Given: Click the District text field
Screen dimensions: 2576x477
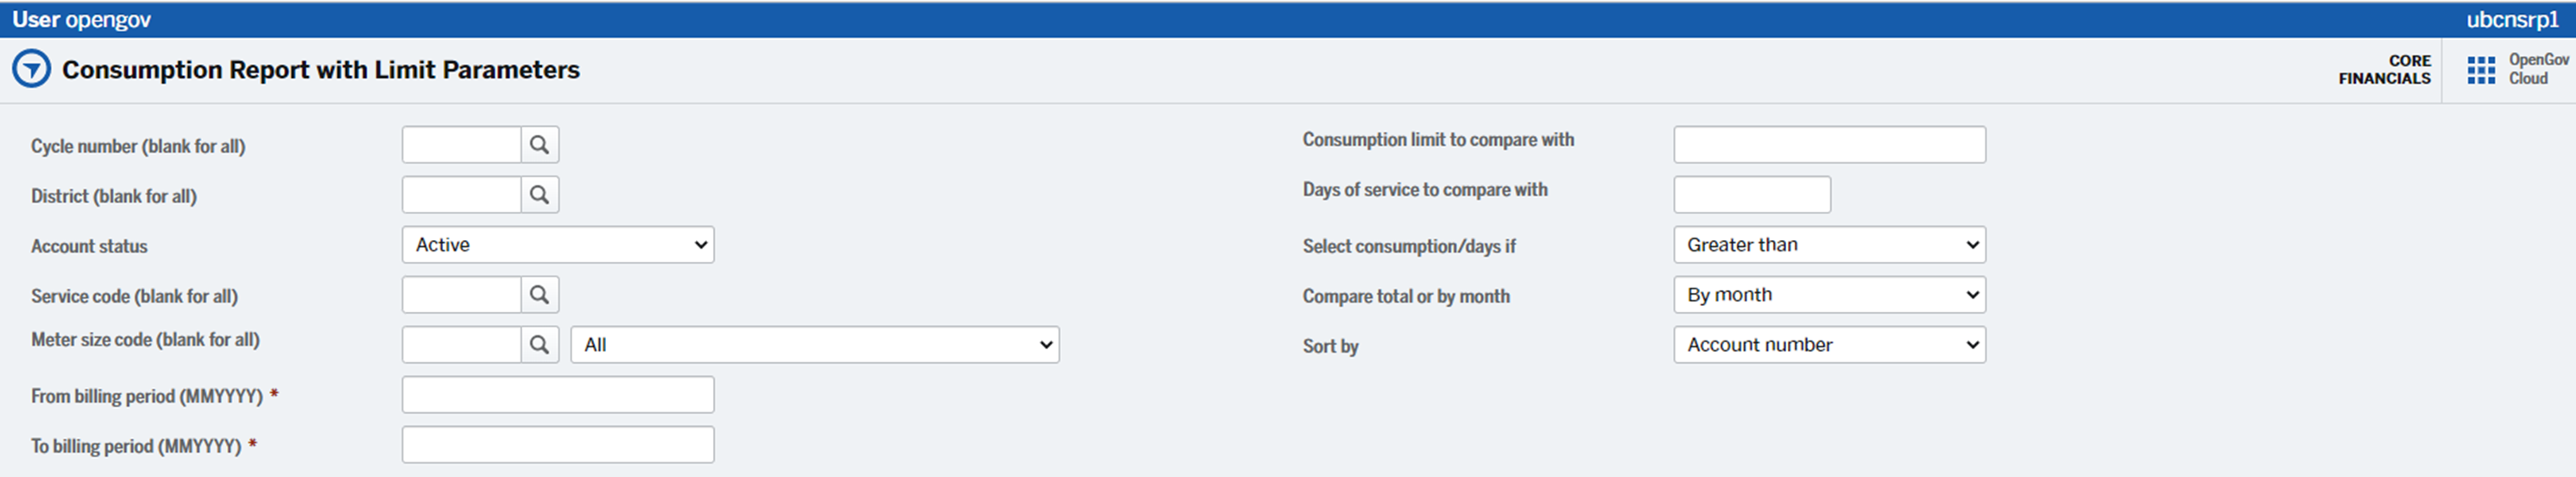Looking at the screenshot, I should pos(462,195).
